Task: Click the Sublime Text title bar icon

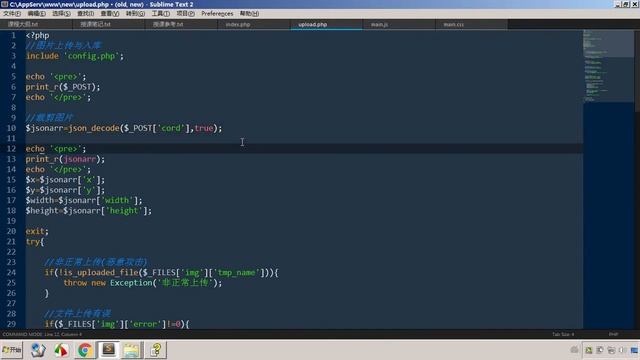Action: [x=4, y=4]
